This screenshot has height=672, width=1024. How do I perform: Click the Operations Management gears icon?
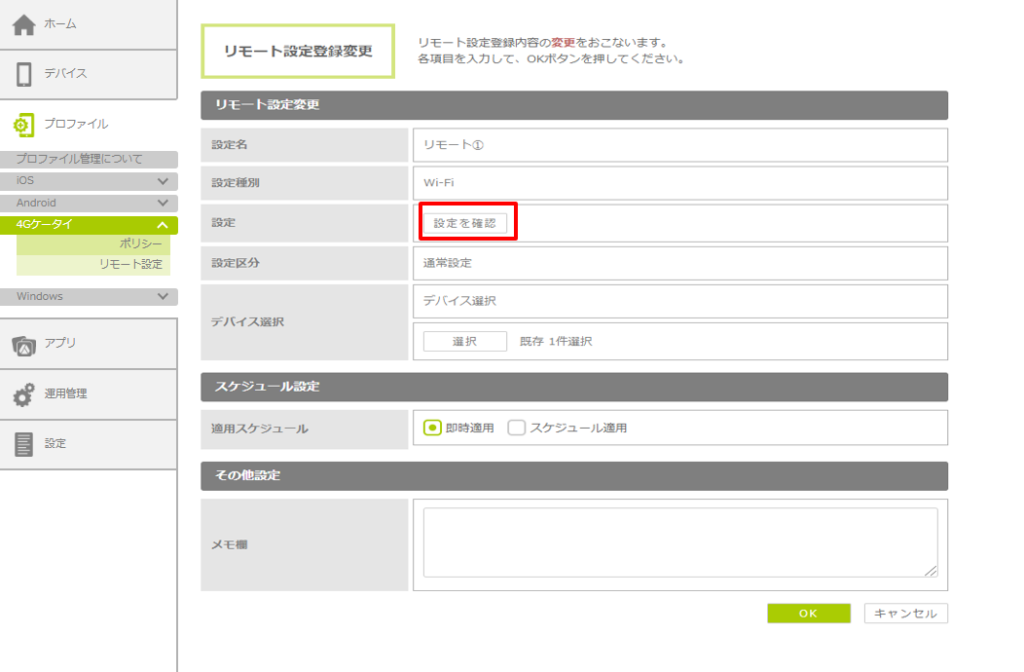click(x=24, y=394)
